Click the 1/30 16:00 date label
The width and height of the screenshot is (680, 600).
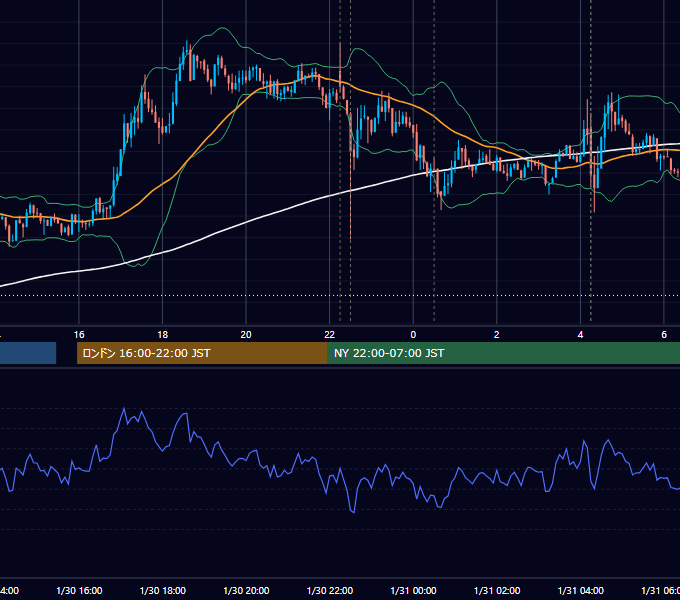pos(79,590)
